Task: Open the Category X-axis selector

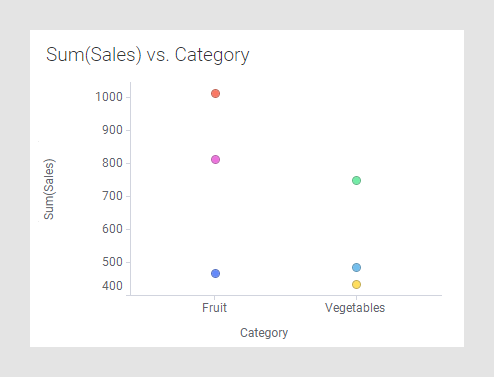Action: tap(264, 333)
